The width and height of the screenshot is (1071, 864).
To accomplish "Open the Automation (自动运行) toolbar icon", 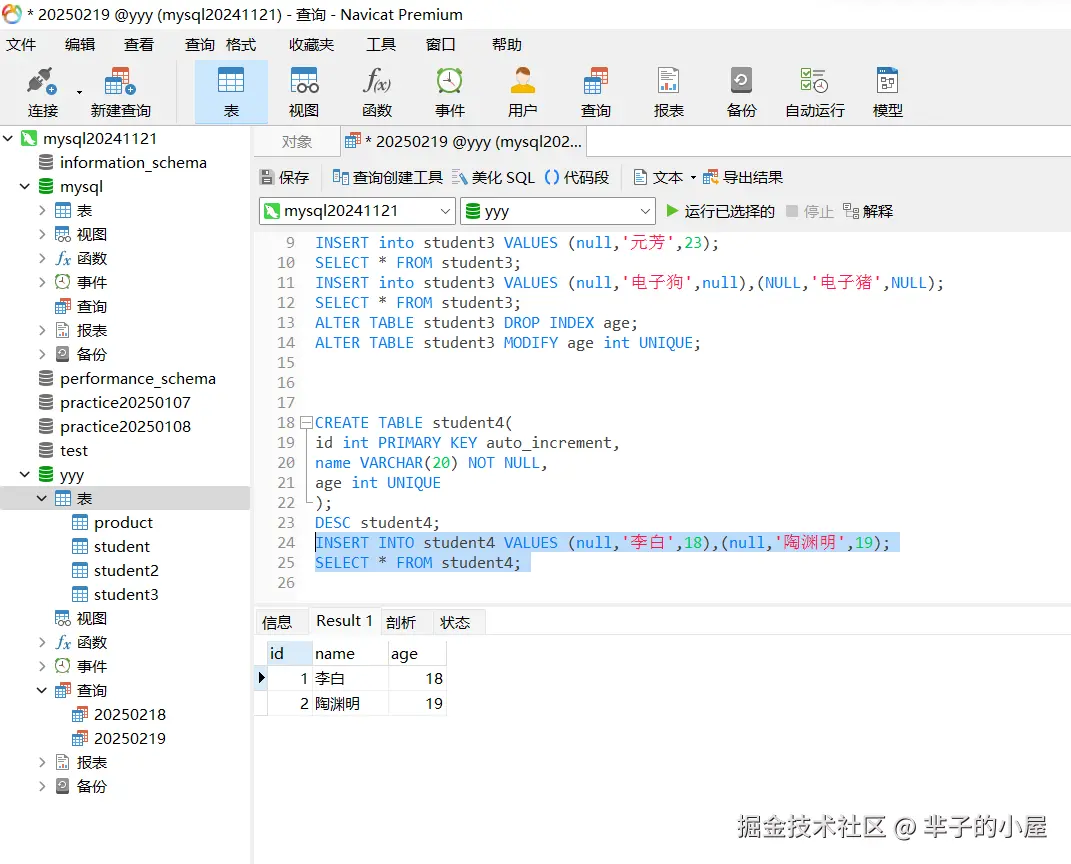I will pyautogui.click(x=814, y=92).
